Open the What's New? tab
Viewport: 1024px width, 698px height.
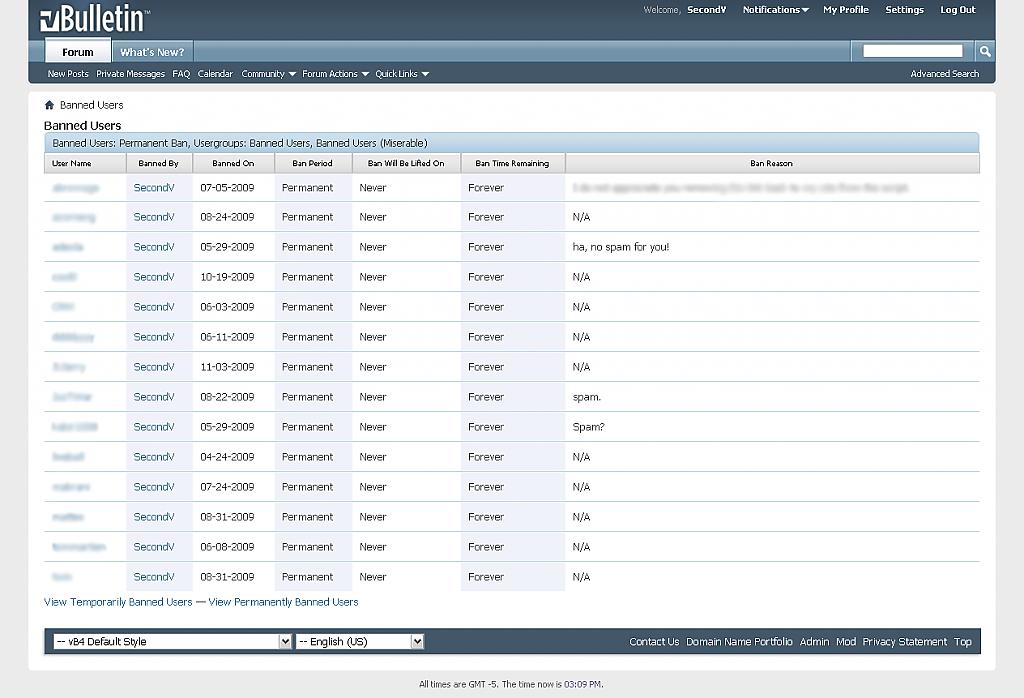(x=152, y=52)
